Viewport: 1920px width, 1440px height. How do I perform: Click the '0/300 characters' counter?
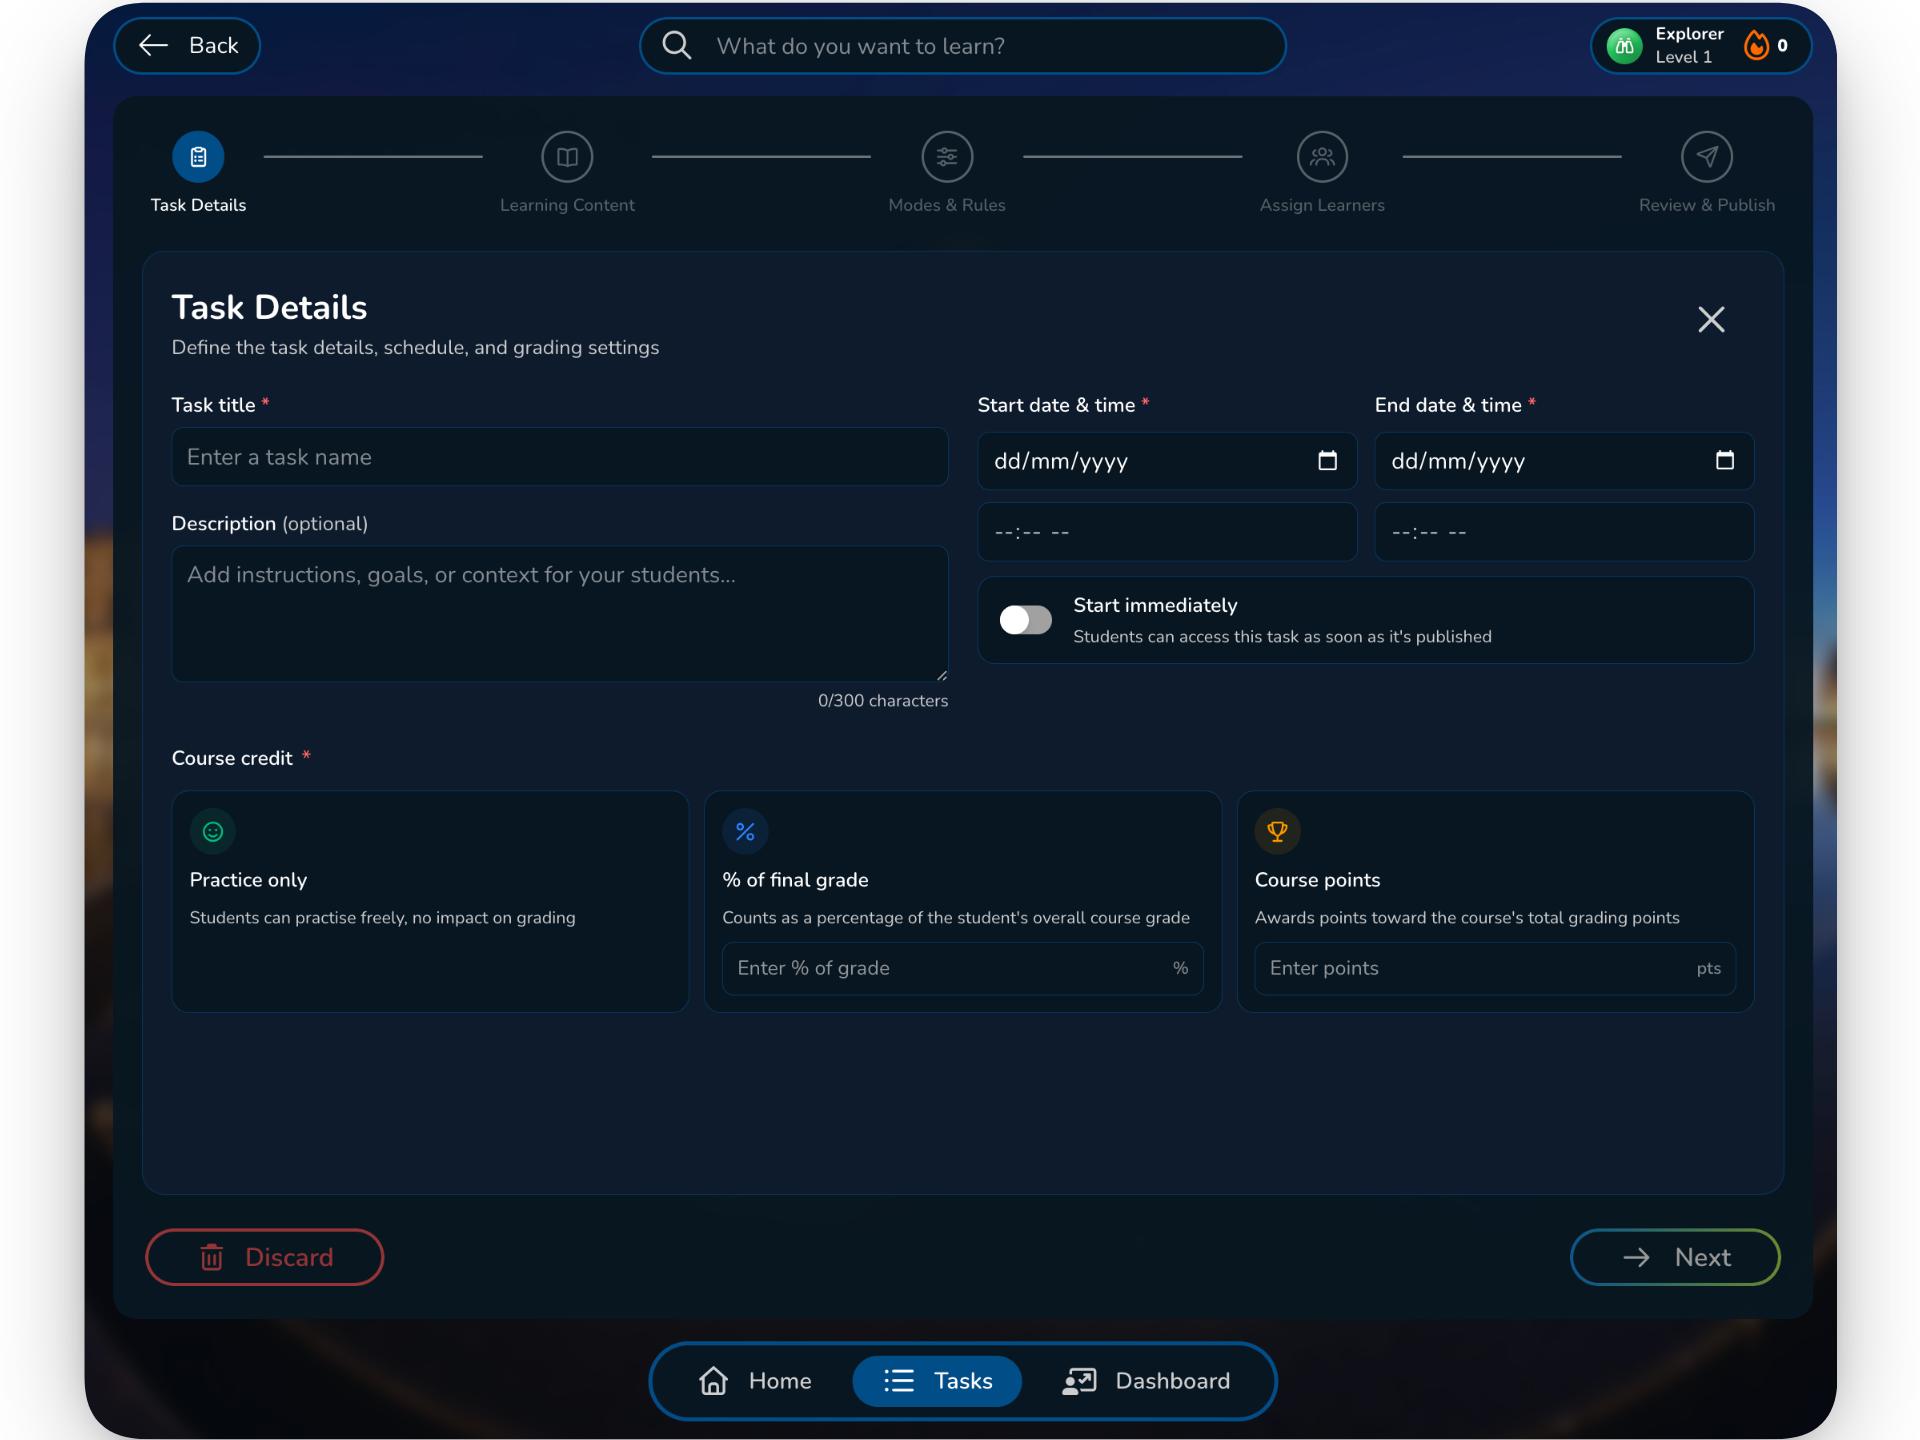[882, 701]
